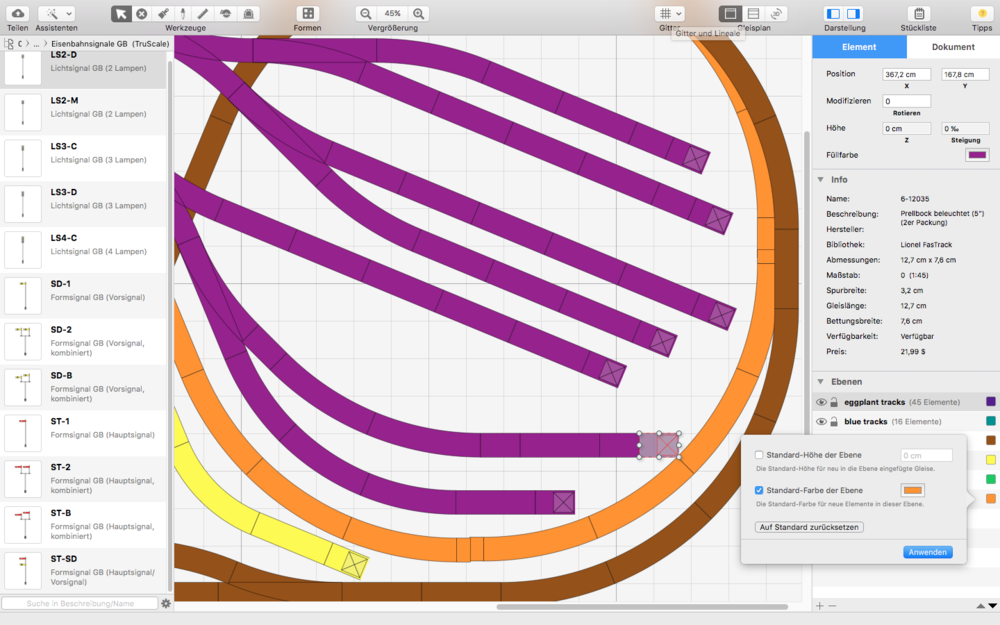This screenshot has height=625, width=1000.
Task: Open the Assistenten magic wand tool
Action: coord(51,13)
